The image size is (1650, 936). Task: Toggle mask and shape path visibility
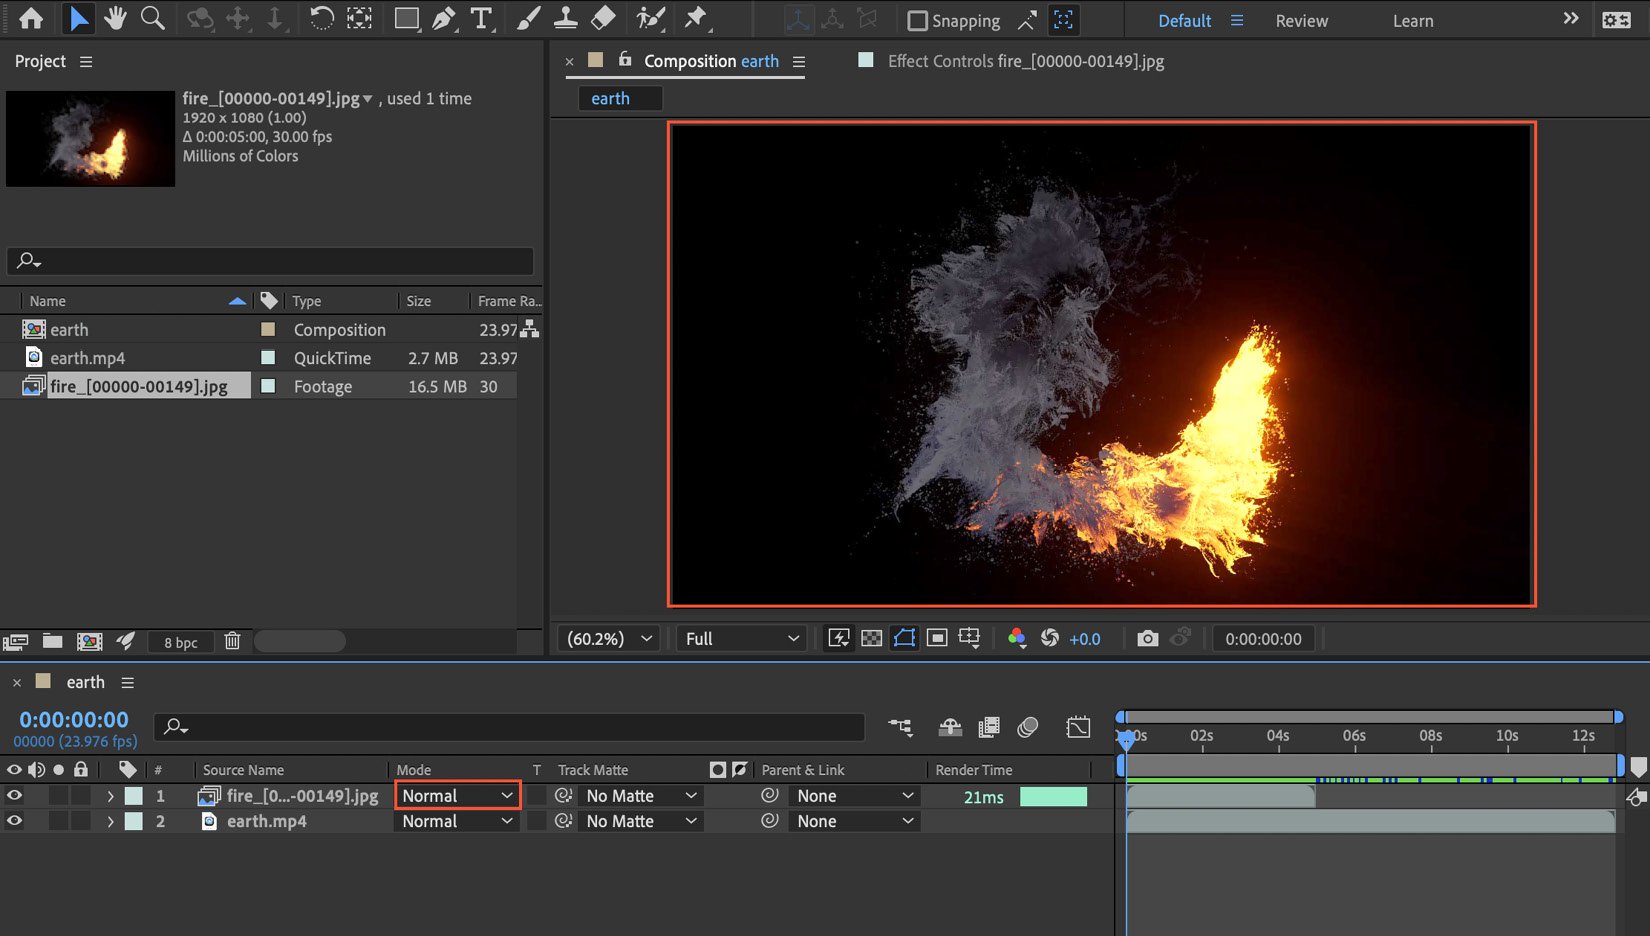tap(904, 638)
